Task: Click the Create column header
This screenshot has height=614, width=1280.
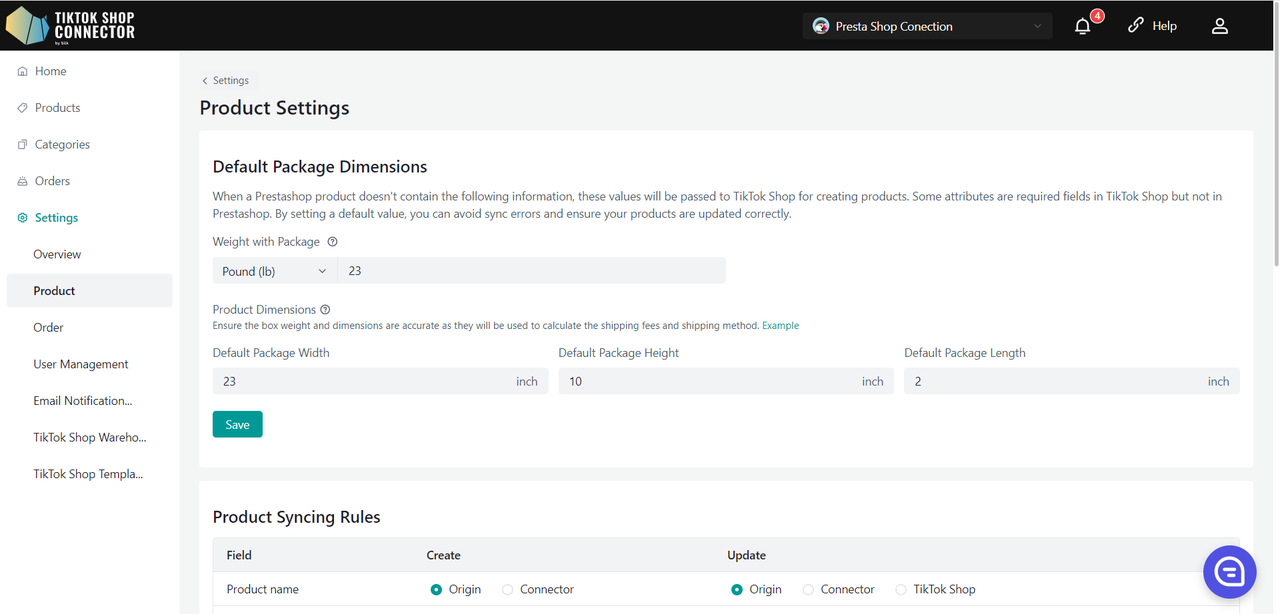Action: tap(444, 555)
